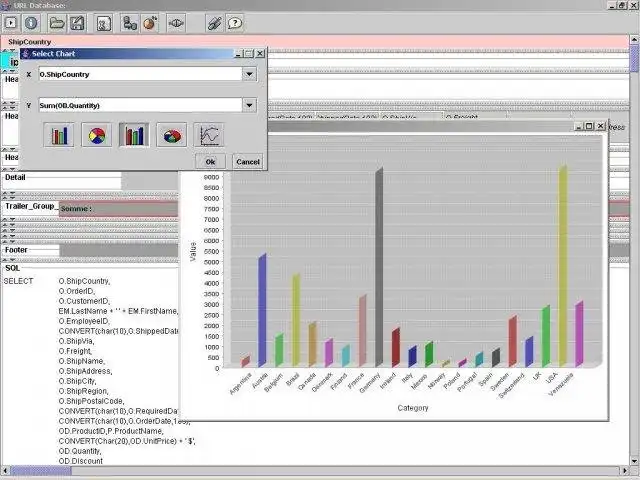640x480 pixels.
Task: Choose the line curve chart type
Action: [209, 135]
